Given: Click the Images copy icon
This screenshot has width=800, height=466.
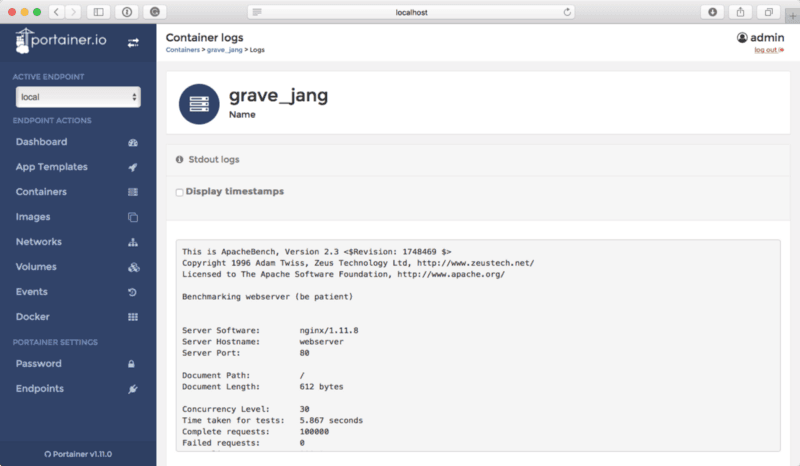Looking at the screenshot, I should point(133,217).
